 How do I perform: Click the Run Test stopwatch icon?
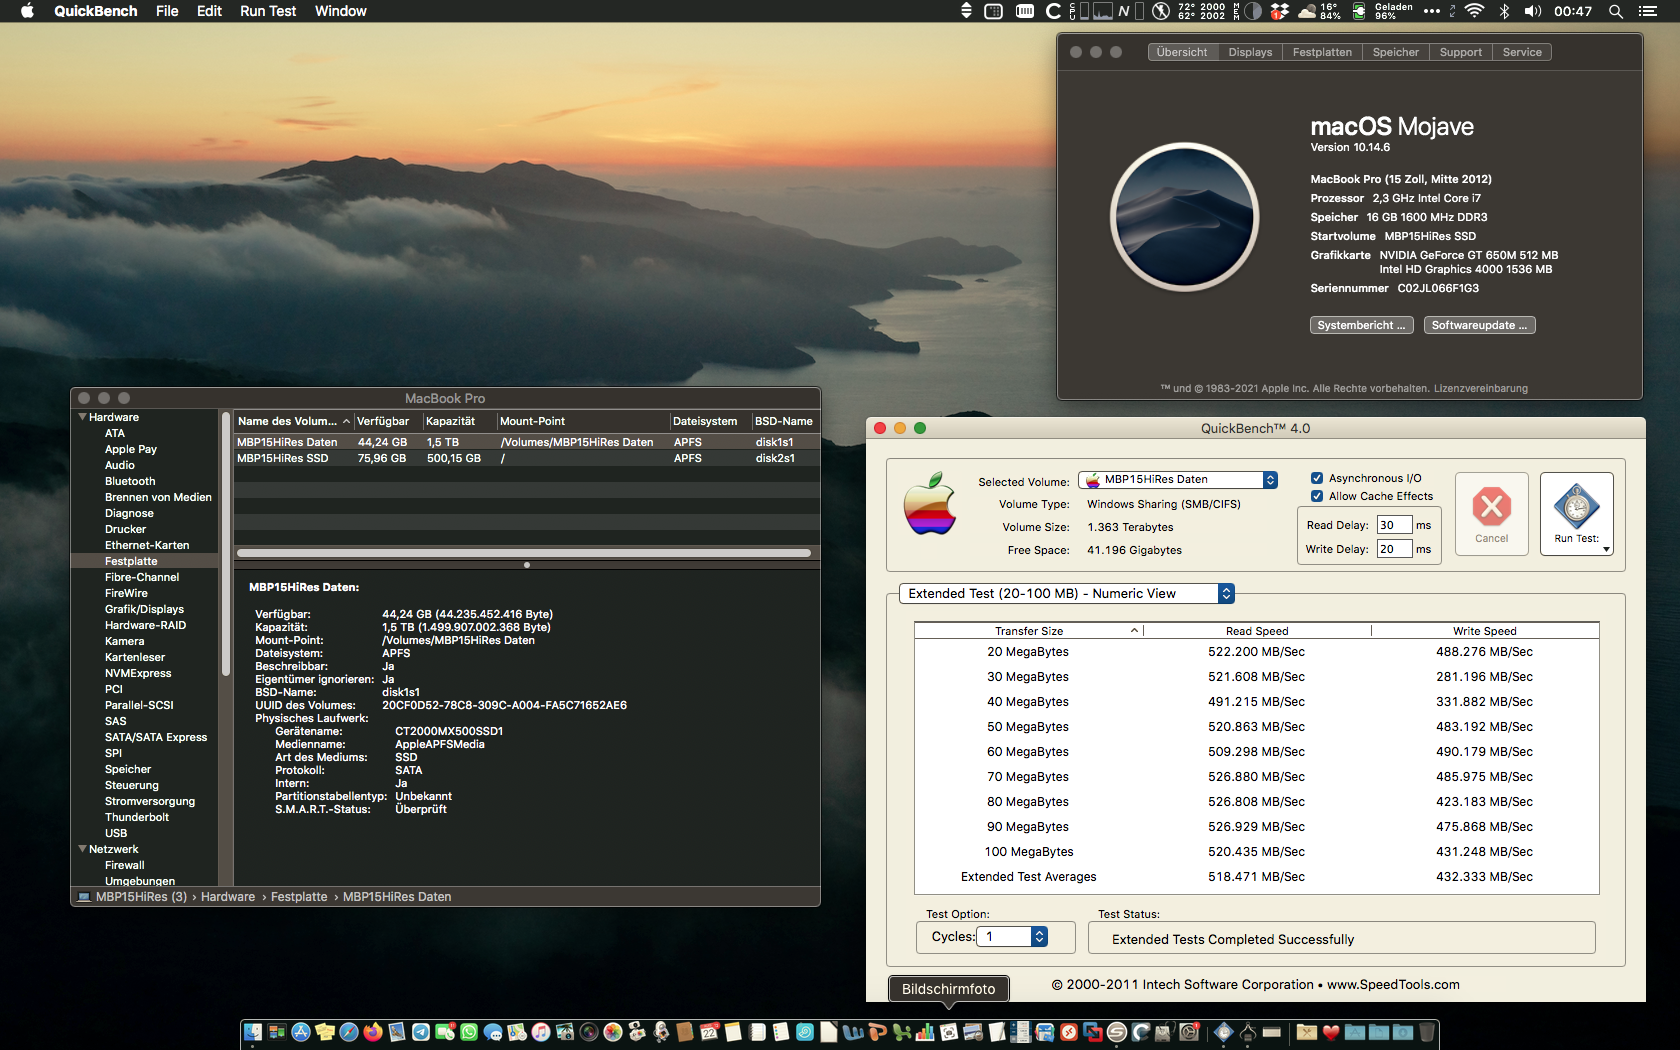(x=1576, y=507)
